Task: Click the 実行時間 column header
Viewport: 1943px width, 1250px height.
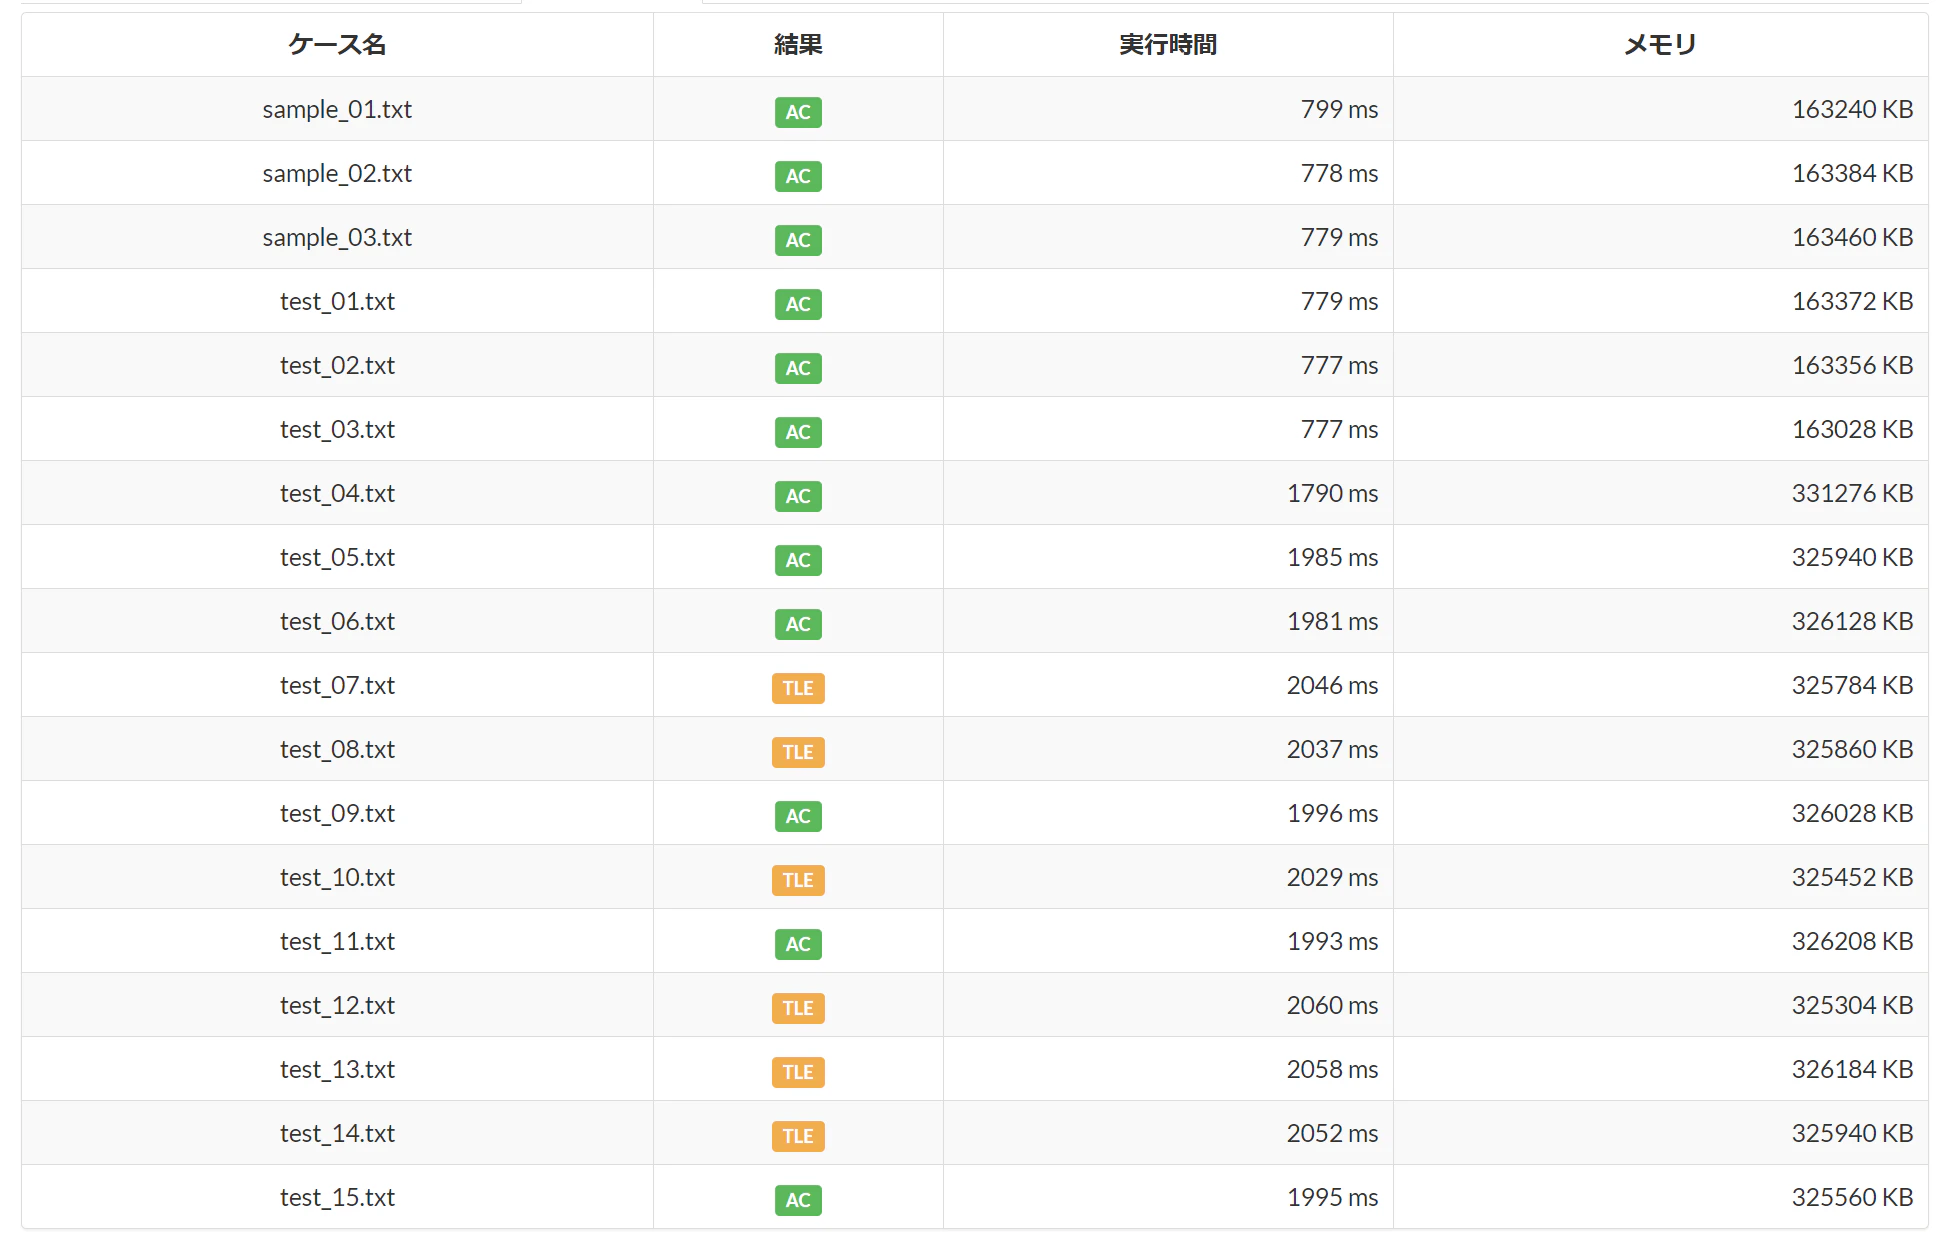Action: (x=1168, y=45)
